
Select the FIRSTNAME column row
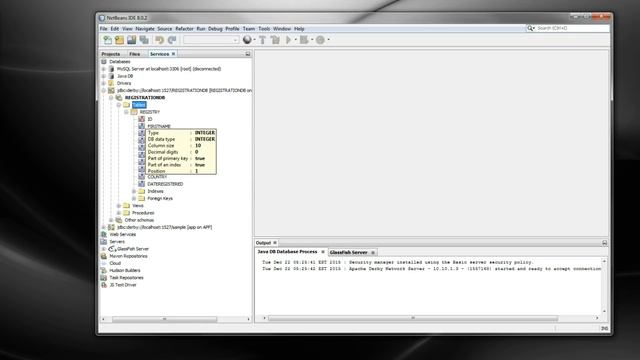[159, 127]
